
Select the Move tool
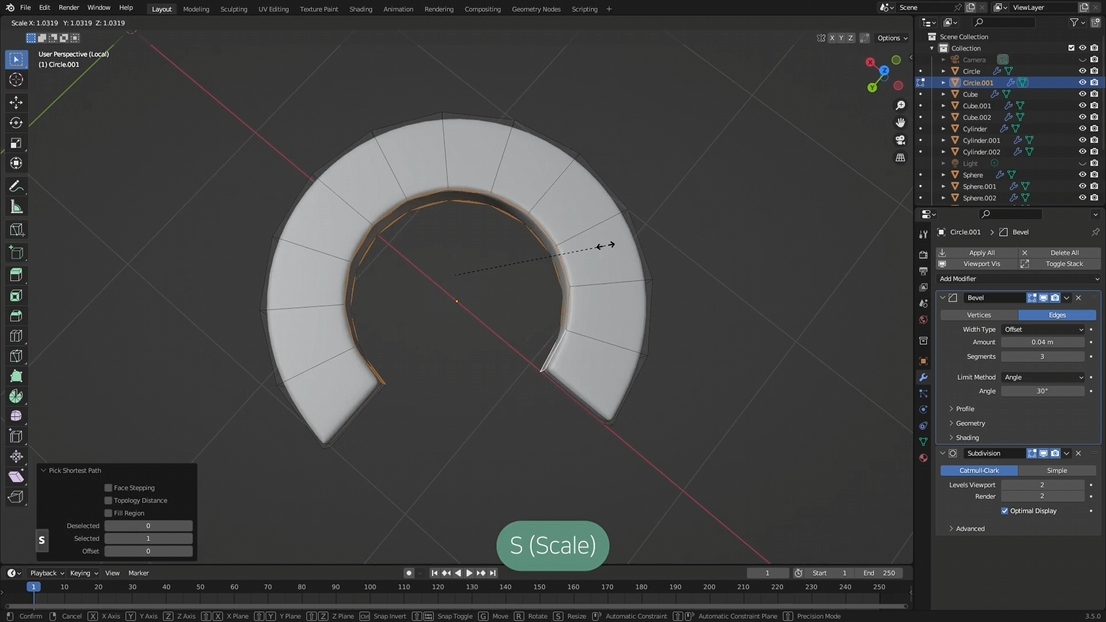[16, 102]
